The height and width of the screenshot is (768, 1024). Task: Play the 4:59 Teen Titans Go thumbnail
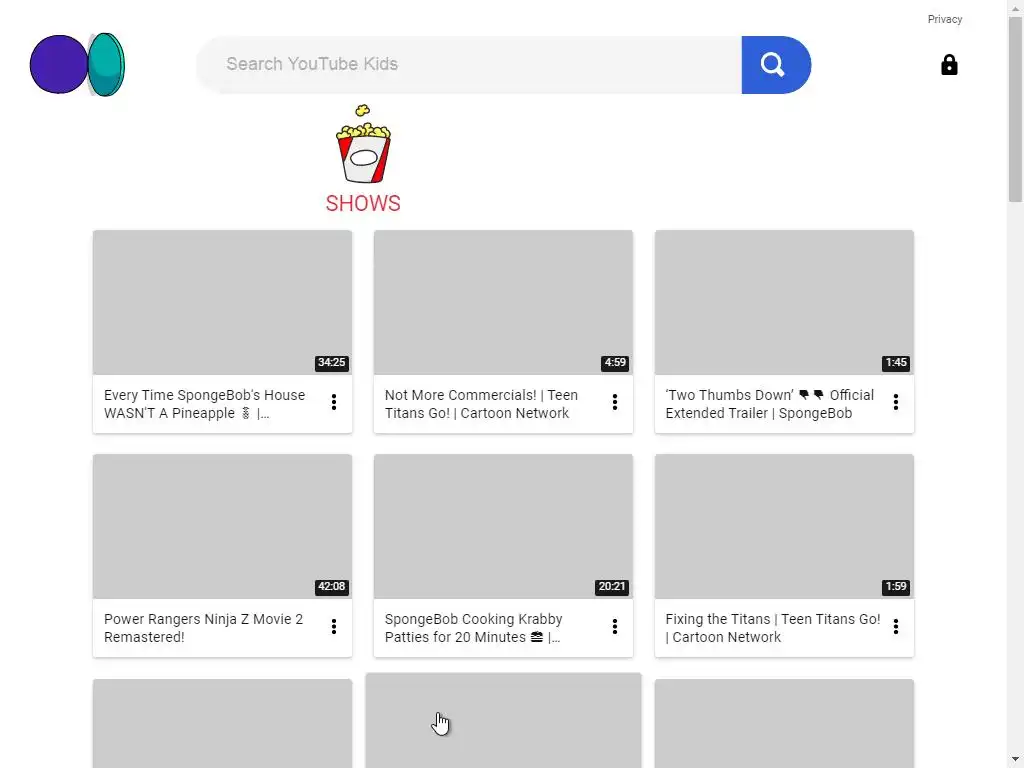[x=503, y=302]
